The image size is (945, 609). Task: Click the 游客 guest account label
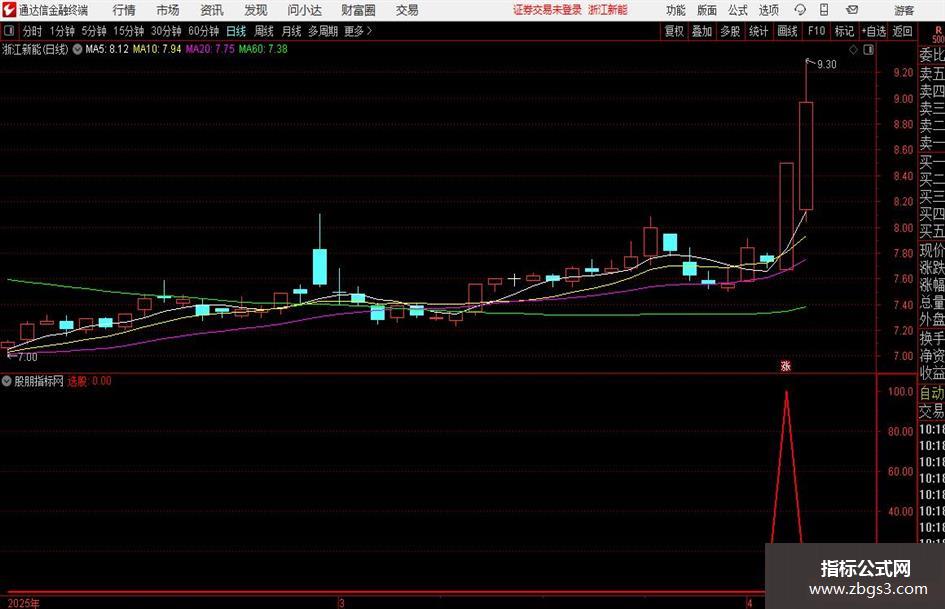point(903,10)
